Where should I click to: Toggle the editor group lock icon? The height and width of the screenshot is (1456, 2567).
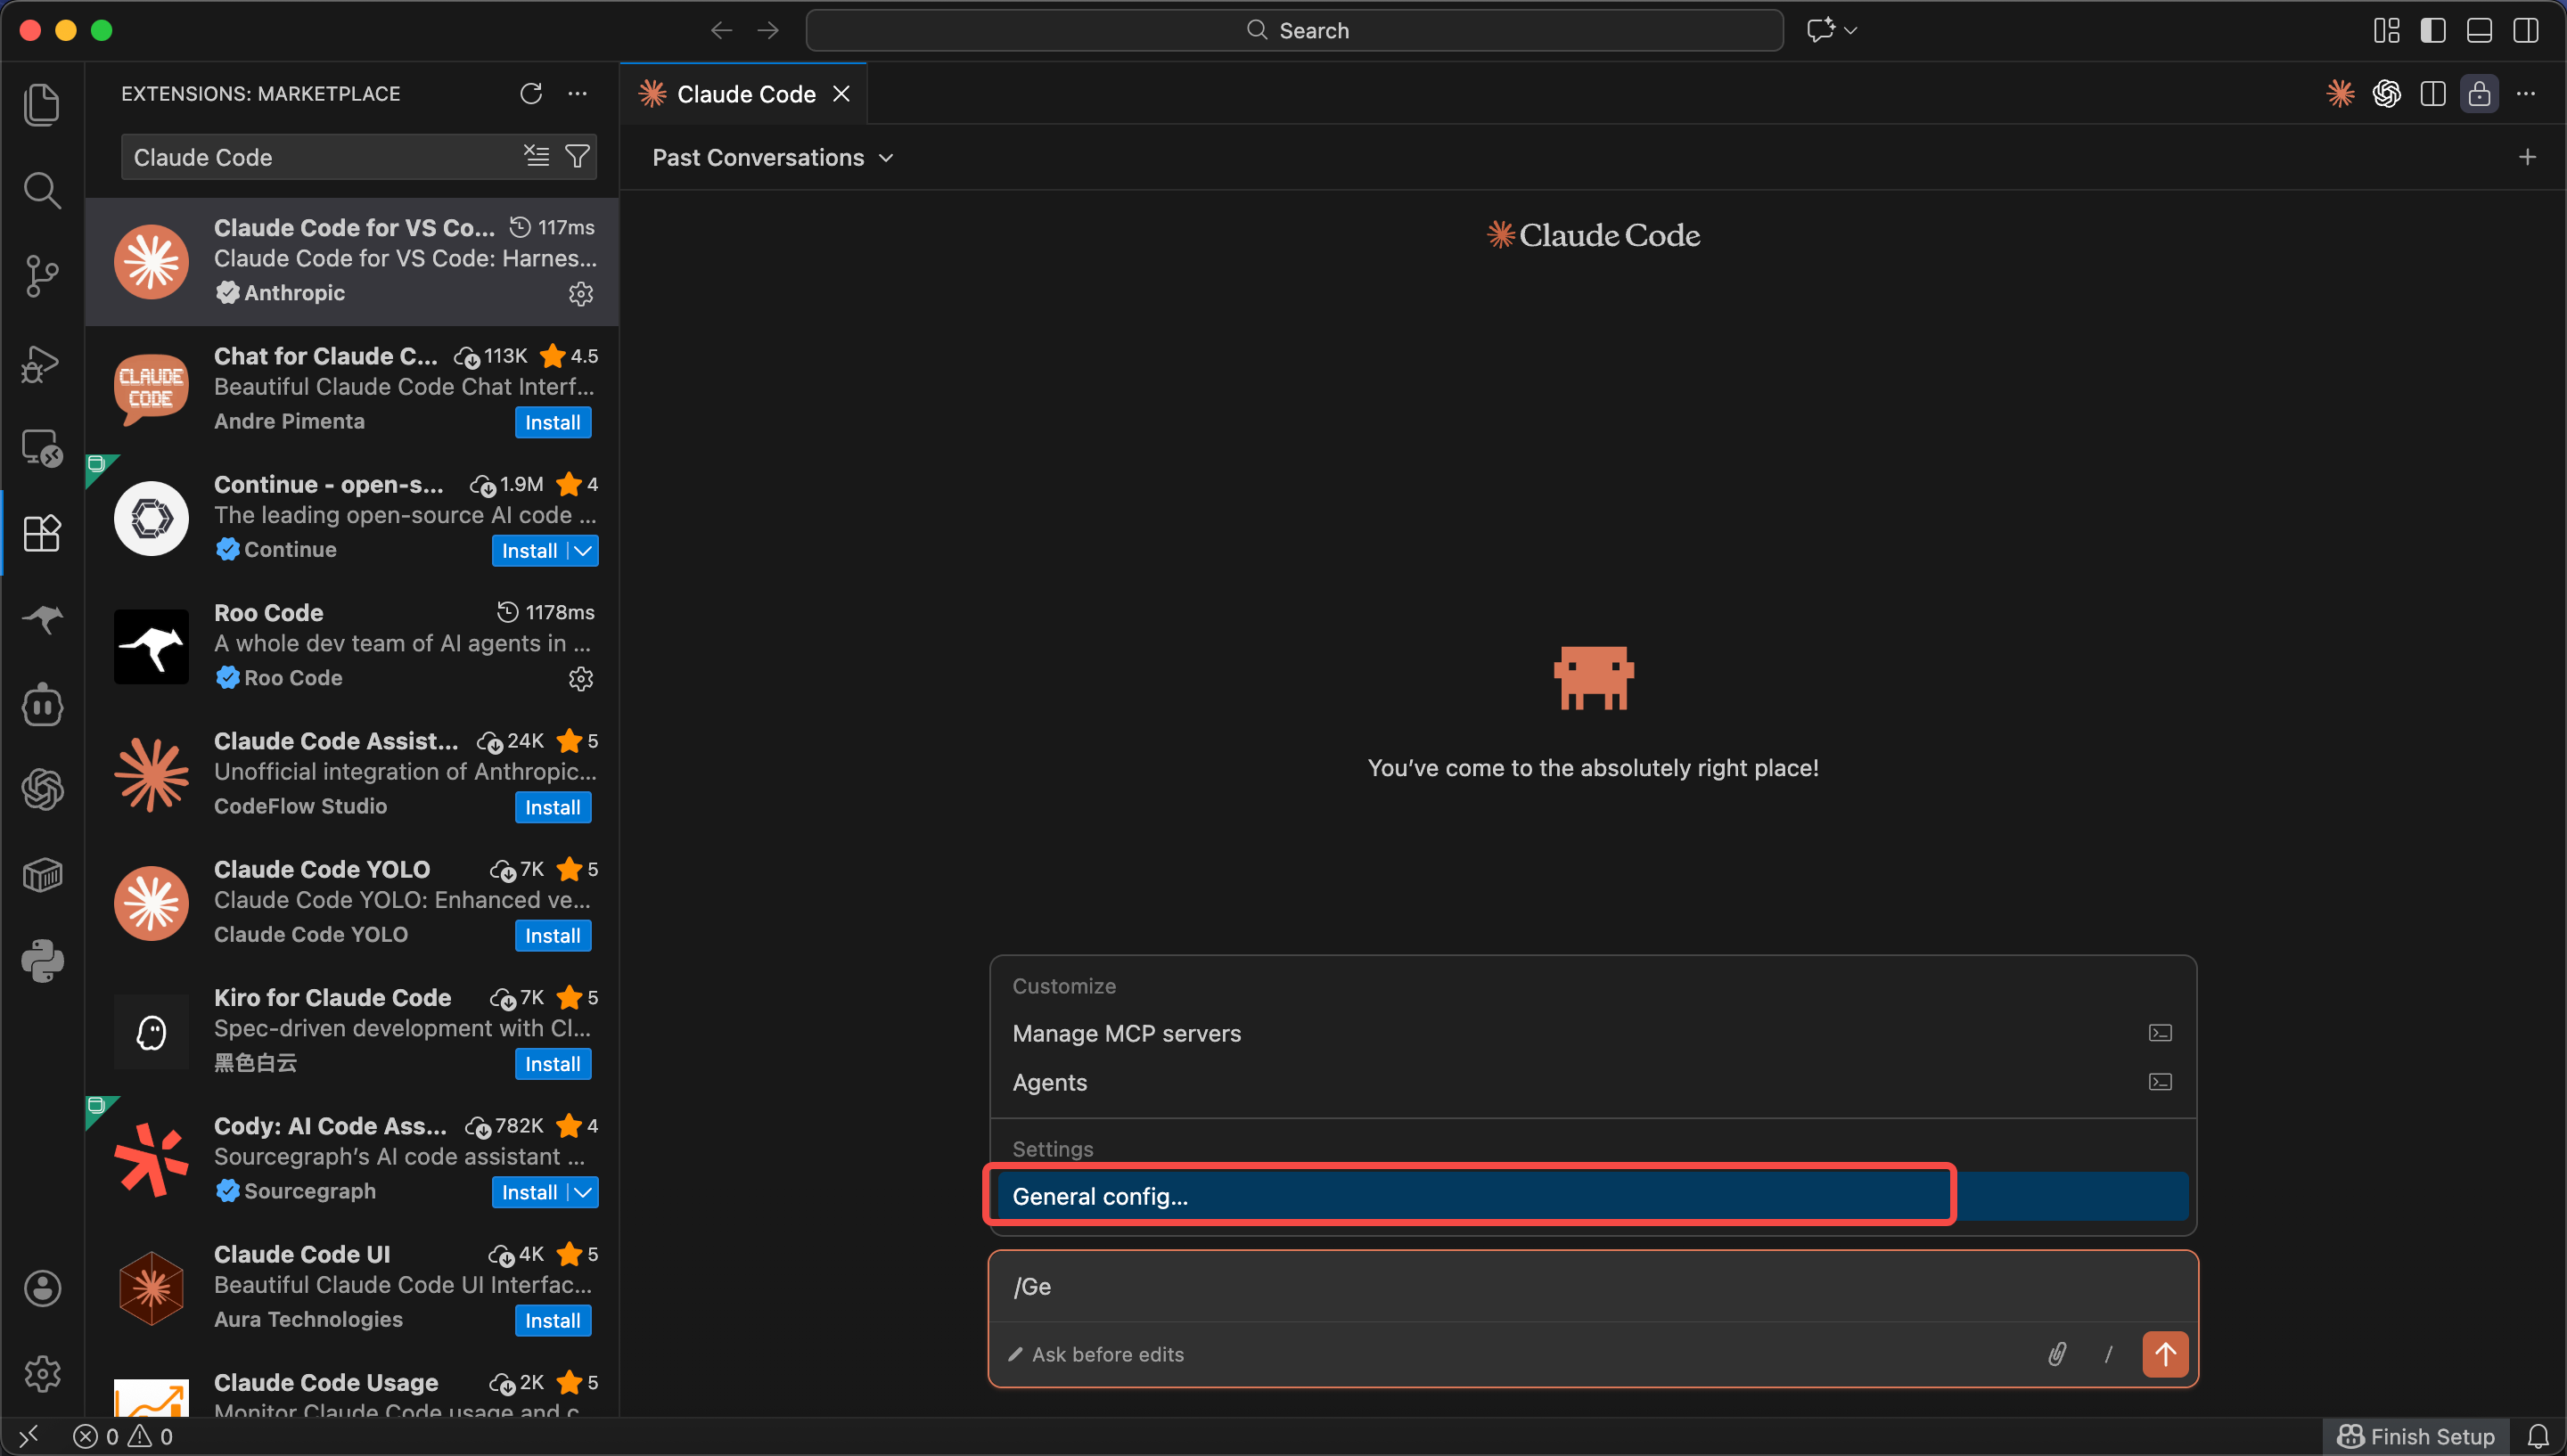2480,93
